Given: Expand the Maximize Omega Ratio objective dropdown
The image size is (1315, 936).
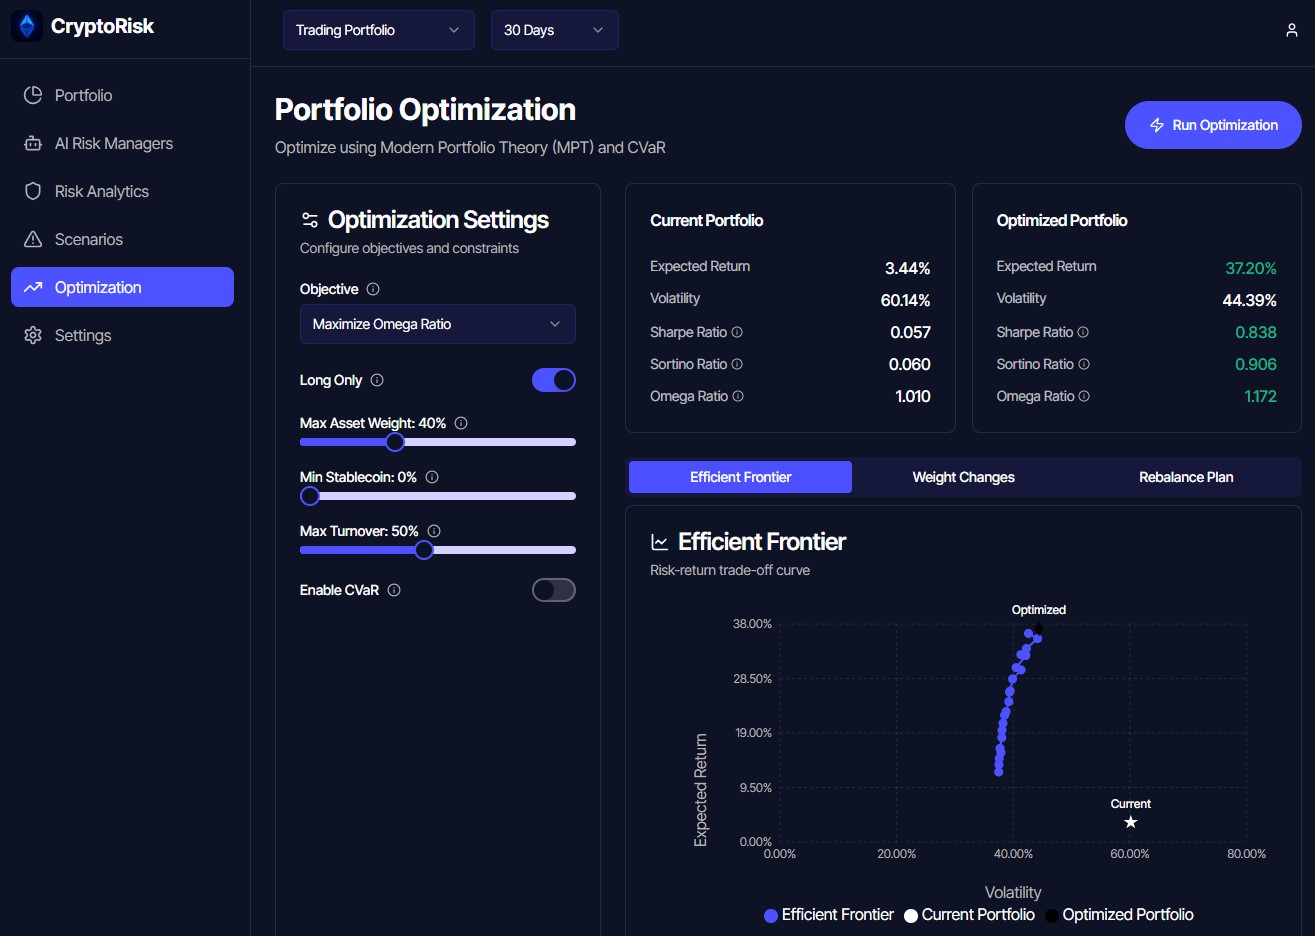Looking at the screenshot, I should 438,324.
